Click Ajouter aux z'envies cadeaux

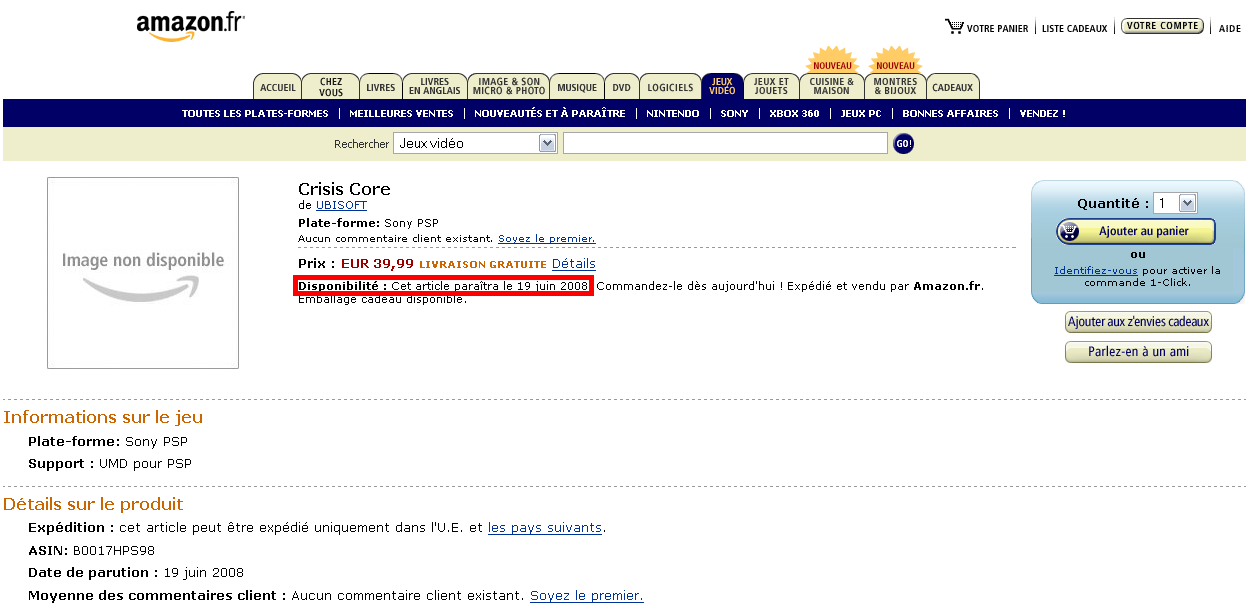(1139, 322)
